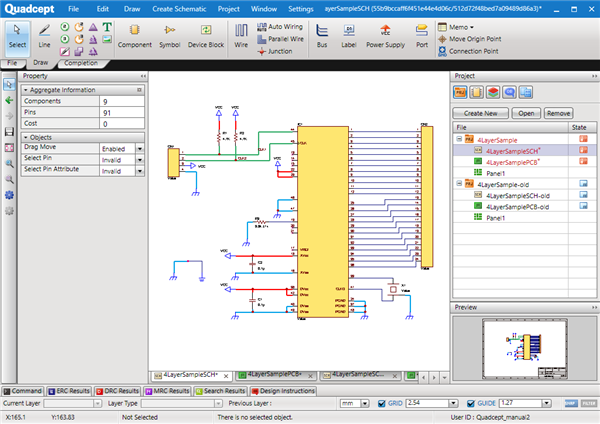The height and width of the screenshot is (424, 600).
Task: Open the DRC Results tab
Action: pyautogui.click(x=117, y=391)
